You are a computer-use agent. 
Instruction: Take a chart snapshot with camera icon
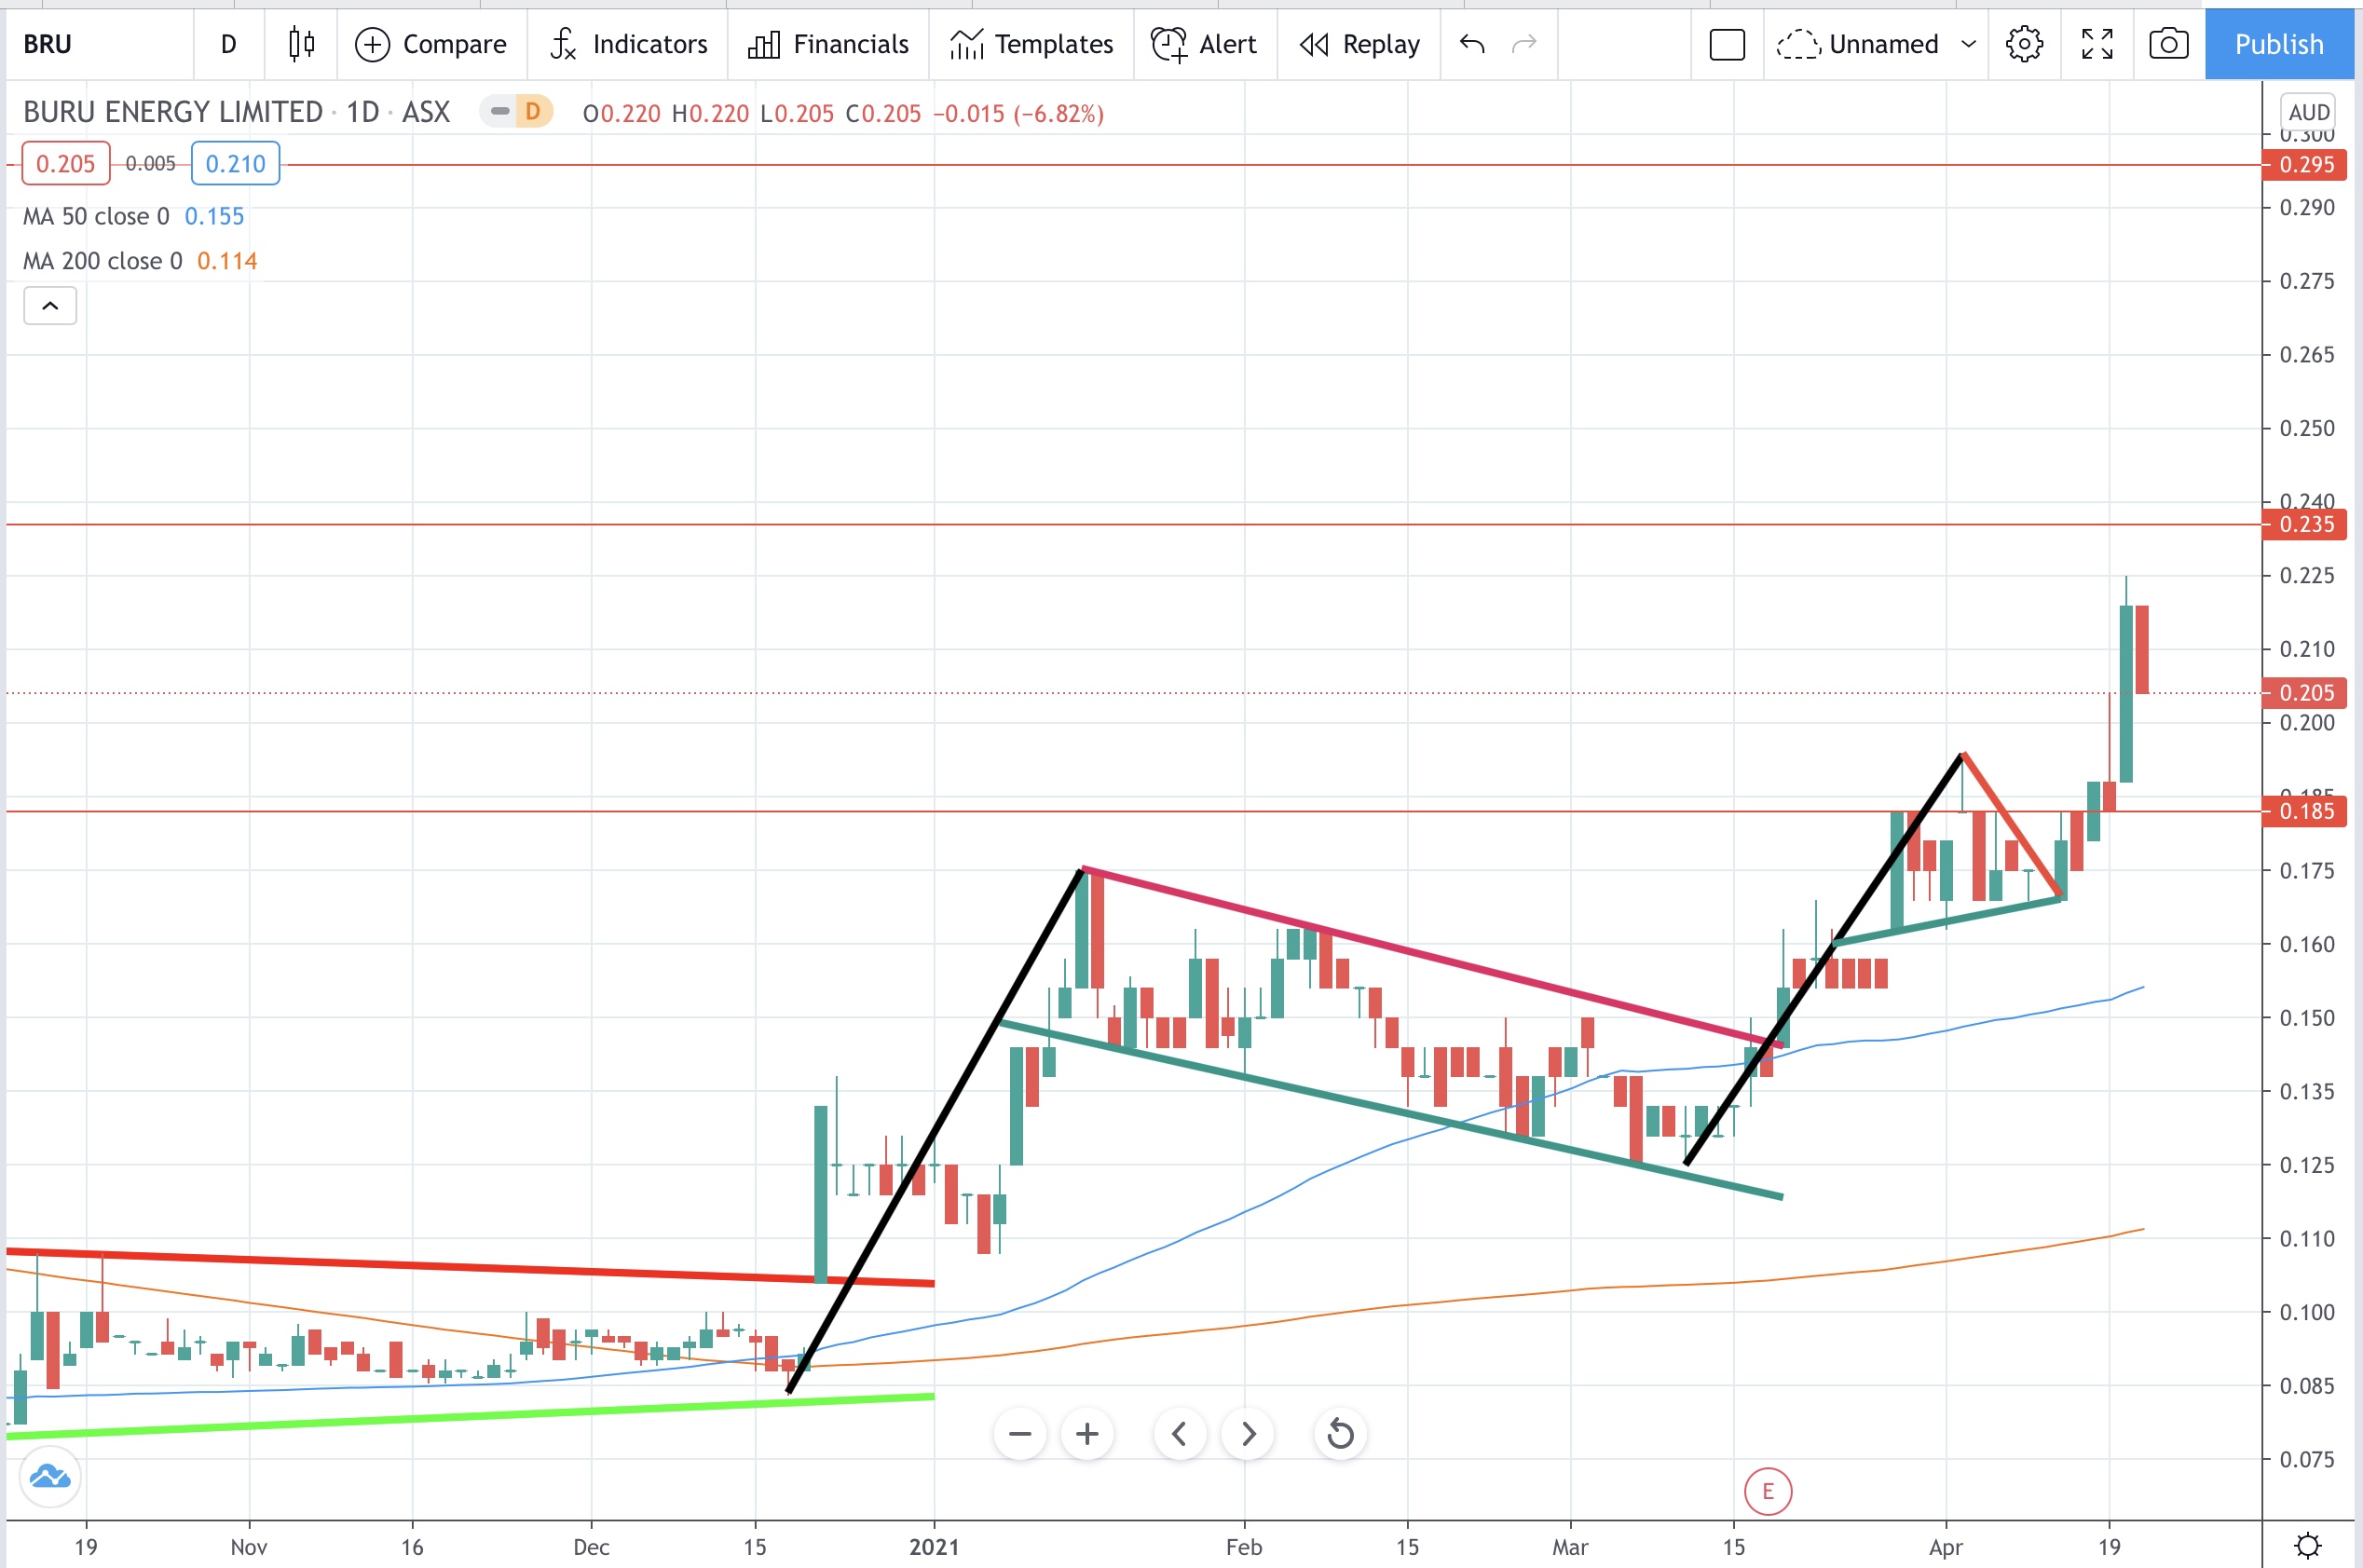(x=2168, y=44)
